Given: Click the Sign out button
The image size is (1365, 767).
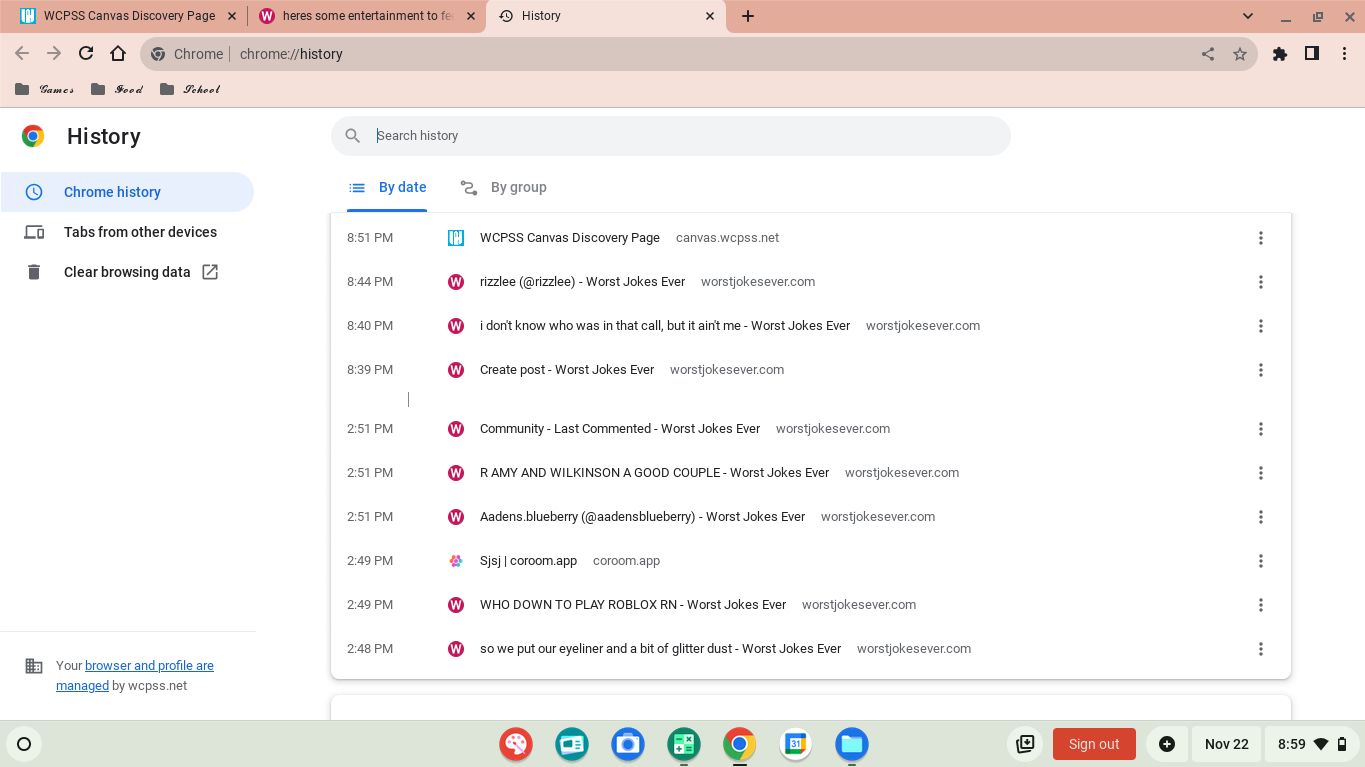Looking at the screenshot, I should (1093, 744).
